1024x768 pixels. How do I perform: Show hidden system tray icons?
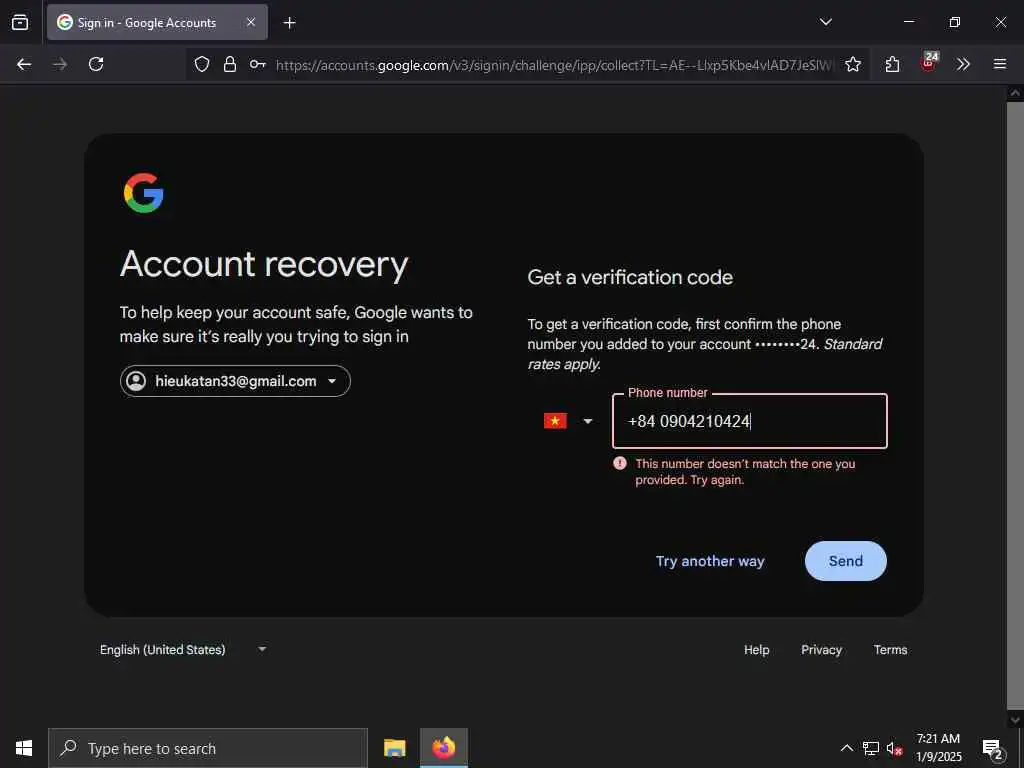[x=846, y=748]
